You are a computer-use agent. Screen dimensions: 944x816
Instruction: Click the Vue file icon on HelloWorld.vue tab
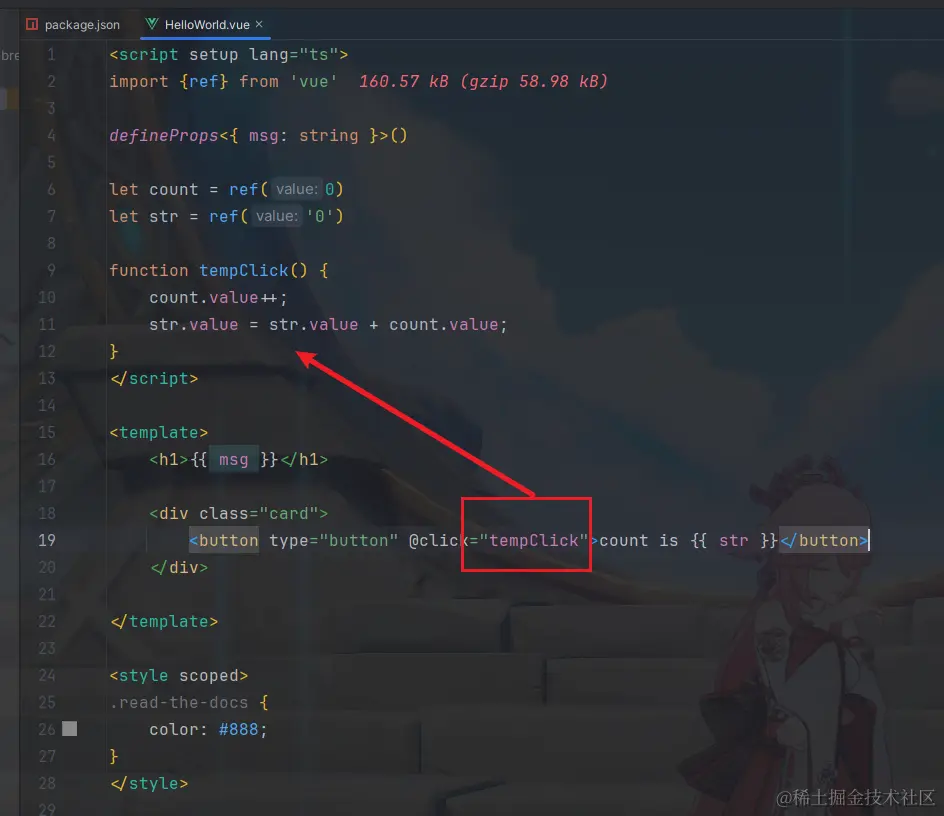coord(152,24)
